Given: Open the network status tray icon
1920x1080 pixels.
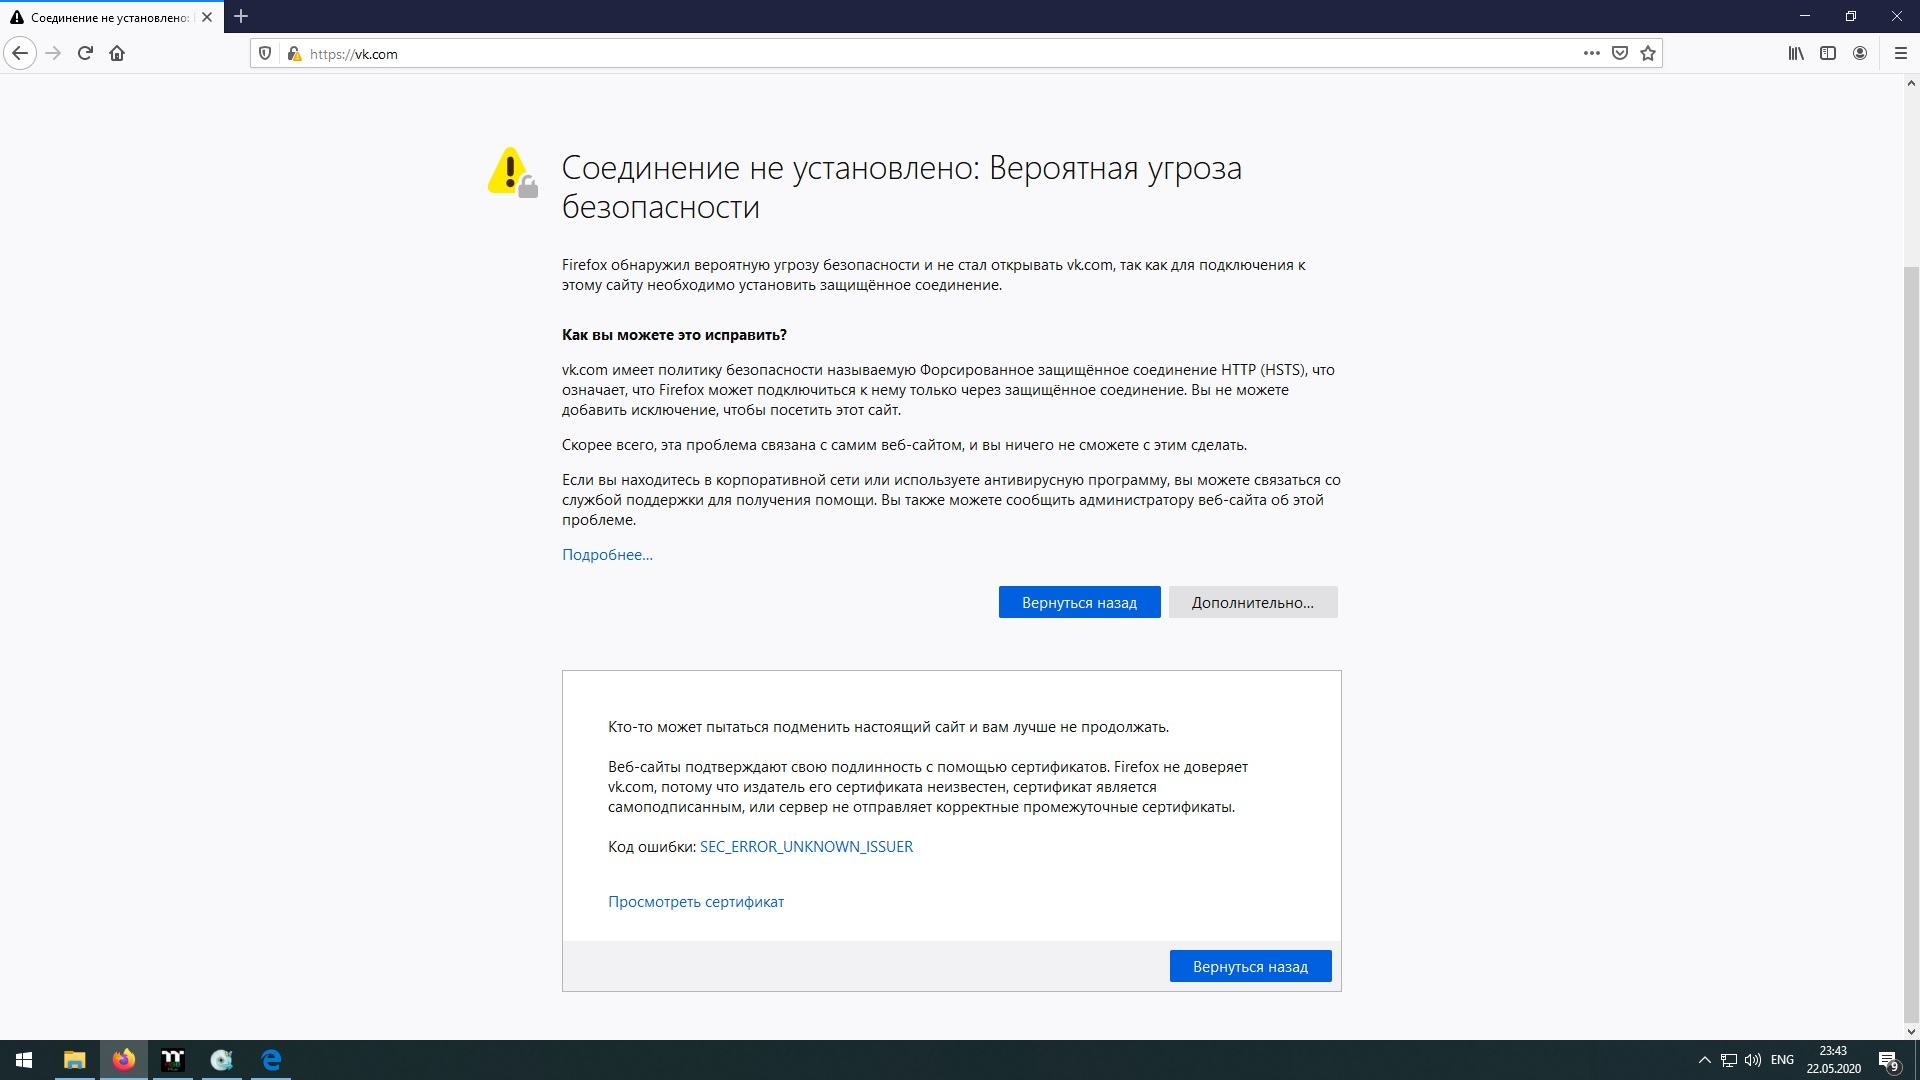Looking at the screenshot, I should (x=1729, y=1060).
